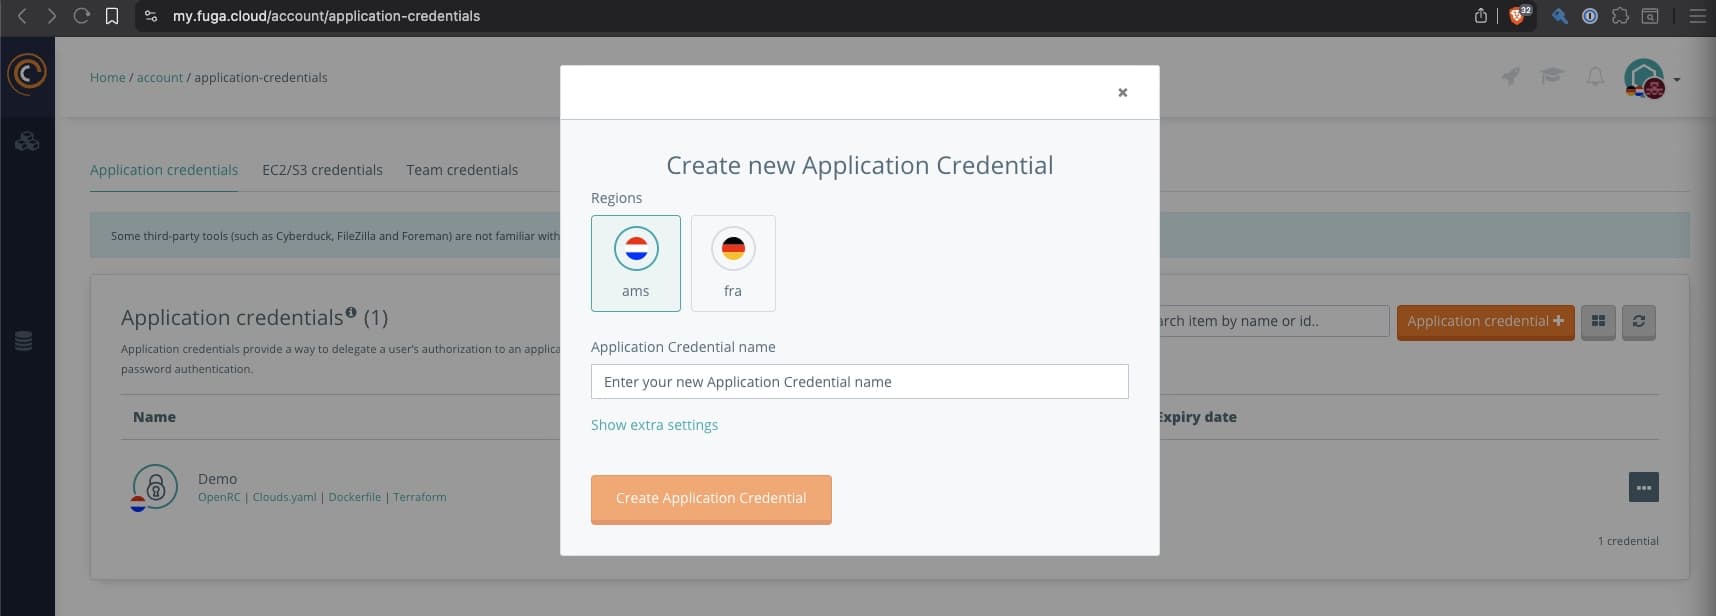Reload the page in browser
The width and height of the screenshot is (1716, 616).
tap(82, 16)
